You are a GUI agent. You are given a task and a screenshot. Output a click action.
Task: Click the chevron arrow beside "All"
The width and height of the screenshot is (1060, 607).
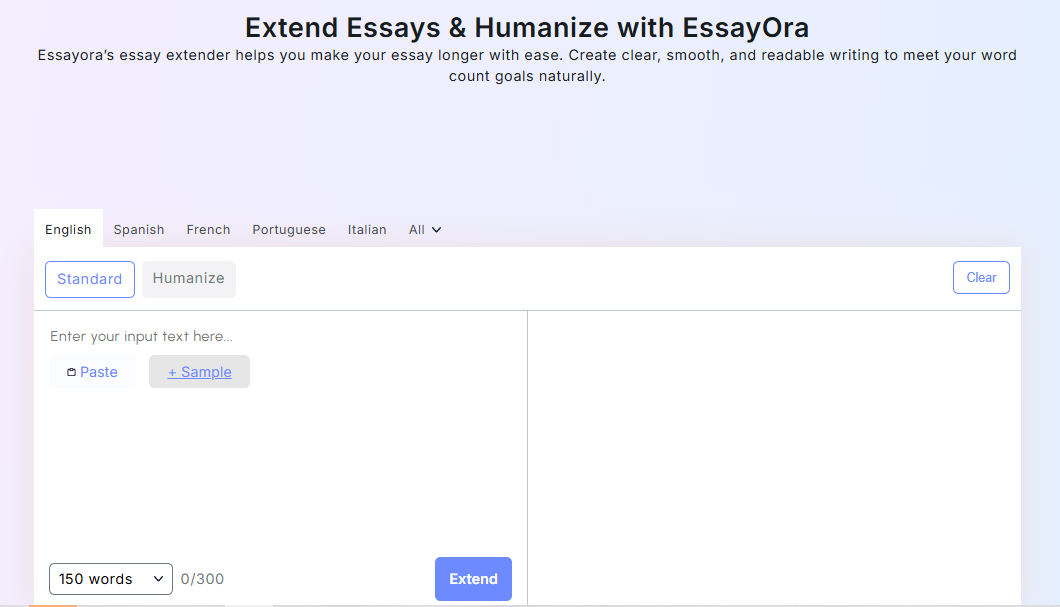437,229
